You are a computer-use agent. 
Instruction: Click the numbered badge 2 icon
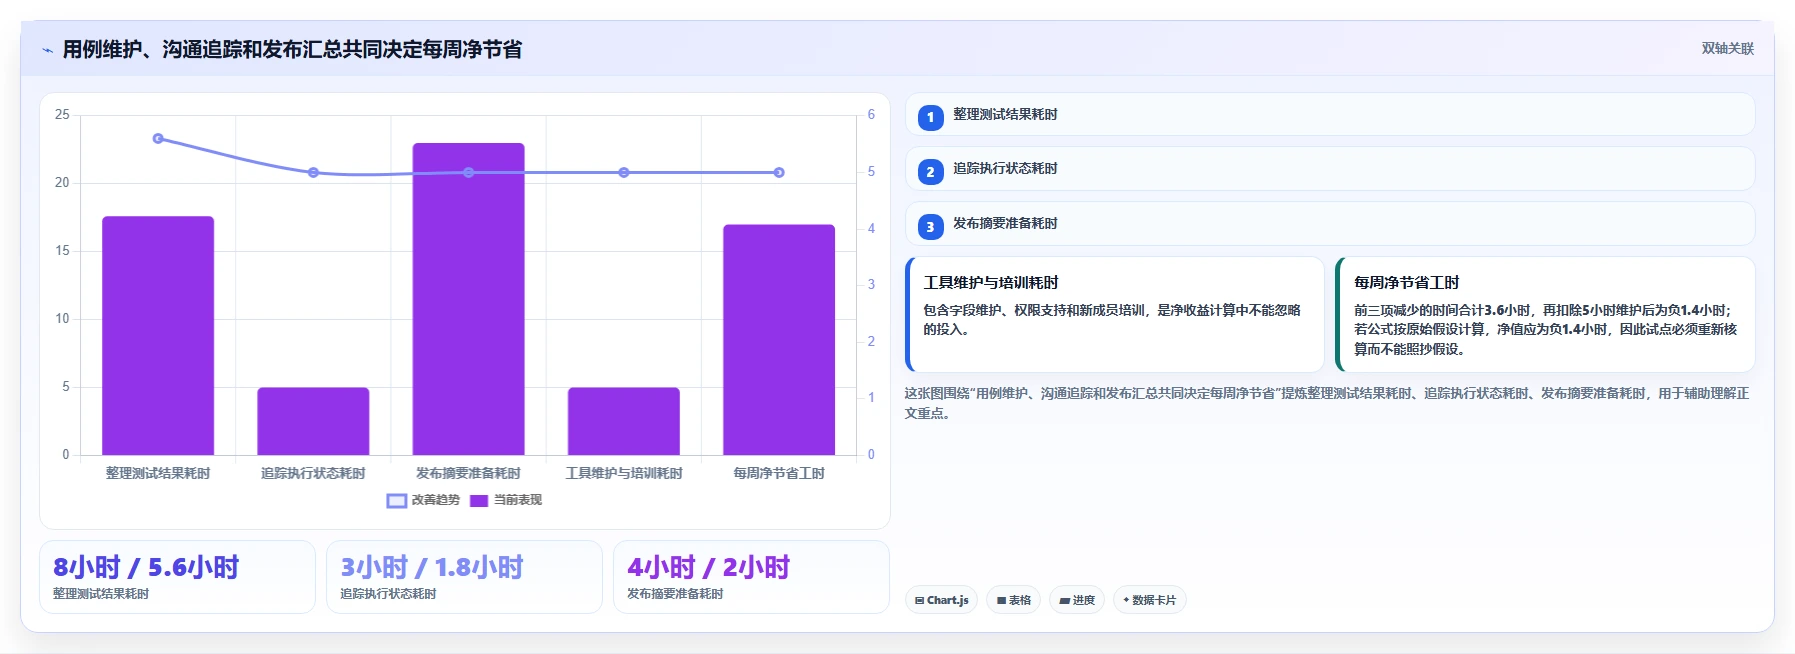930,172
